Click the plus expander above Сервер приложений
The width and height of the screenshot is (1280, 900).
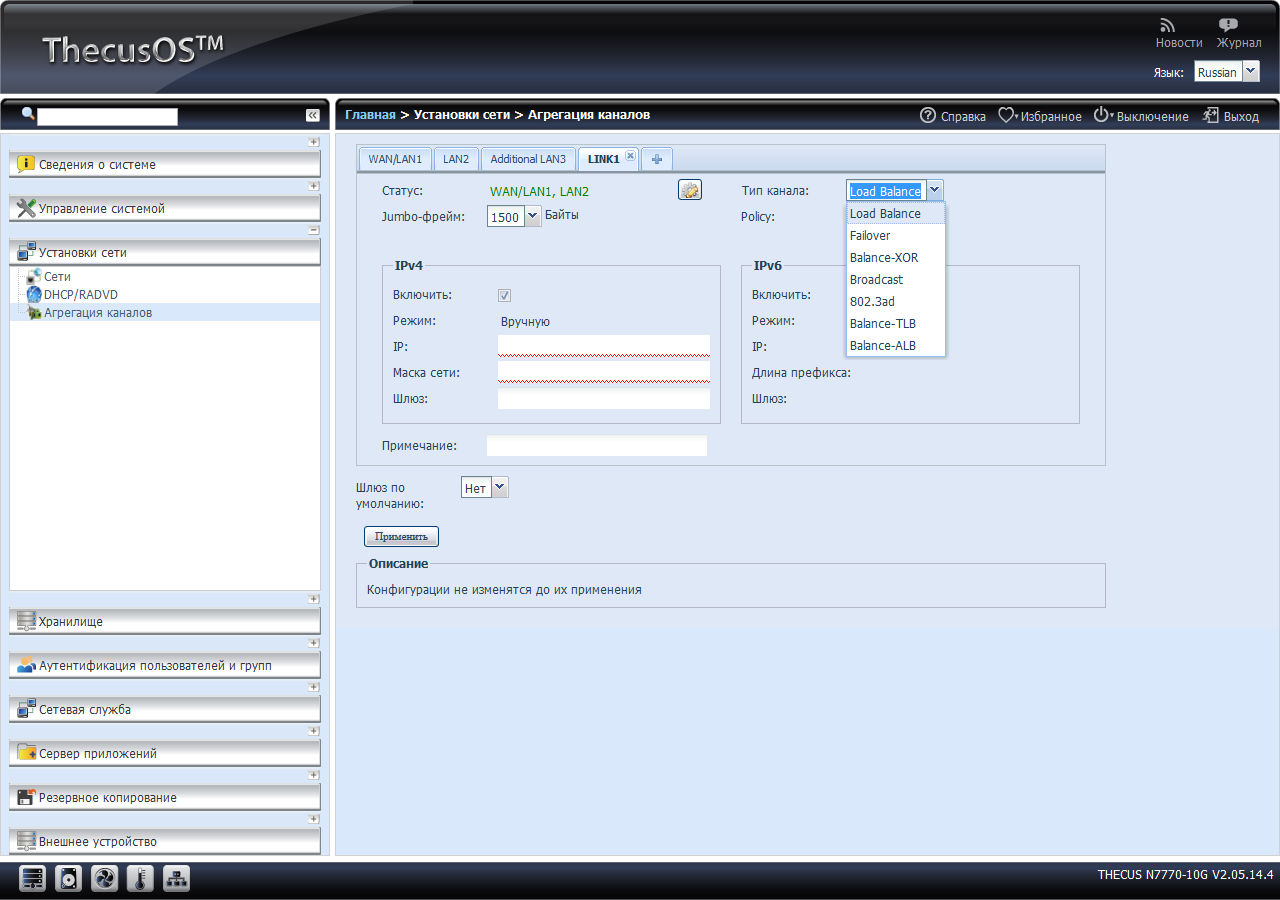314,731
